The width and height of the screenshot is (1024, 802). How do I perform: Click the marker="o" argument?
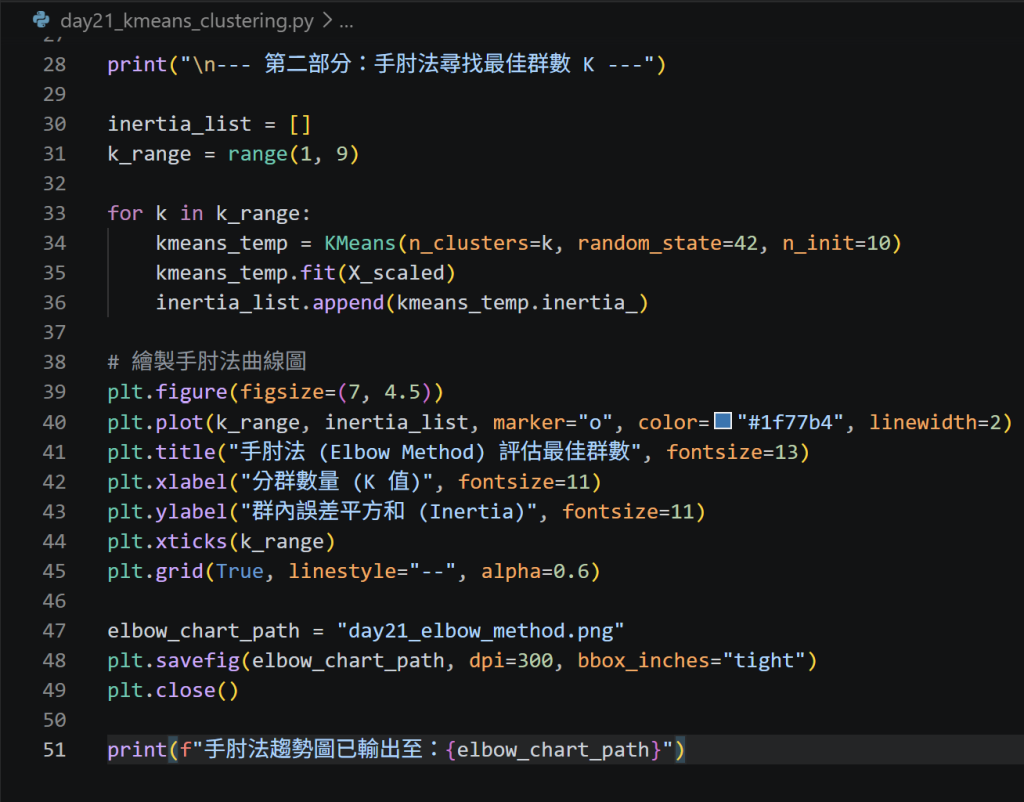(x=552, y=422)
